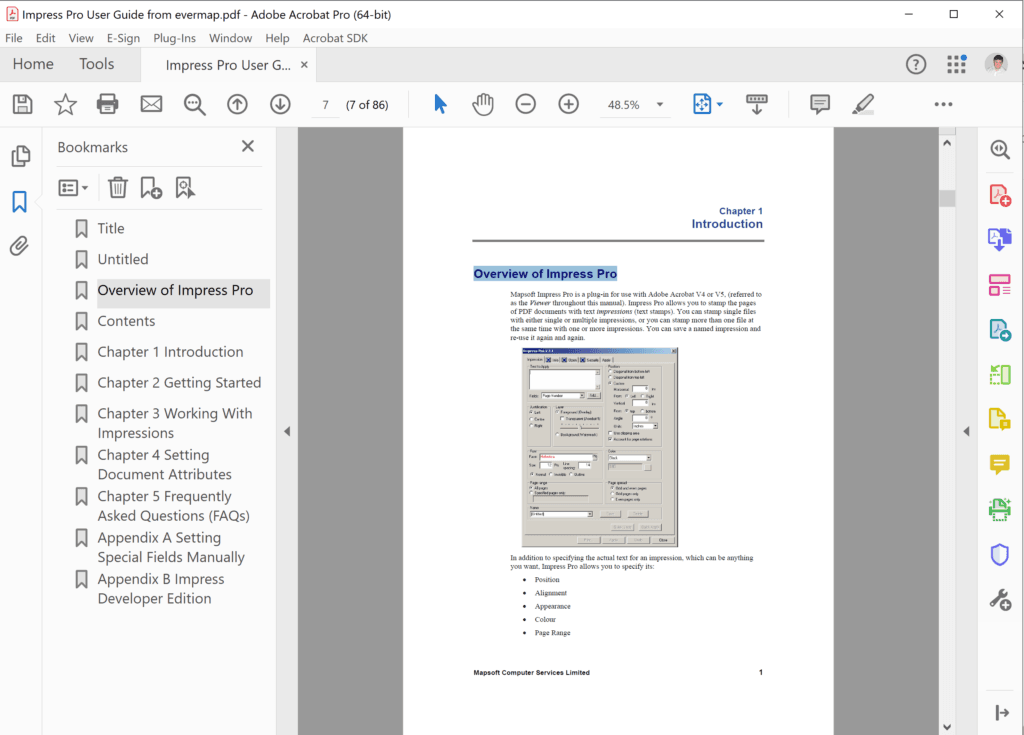Show the Attachments panel
The width and height of the screenshot is (1024, 735).
(18, 245)
